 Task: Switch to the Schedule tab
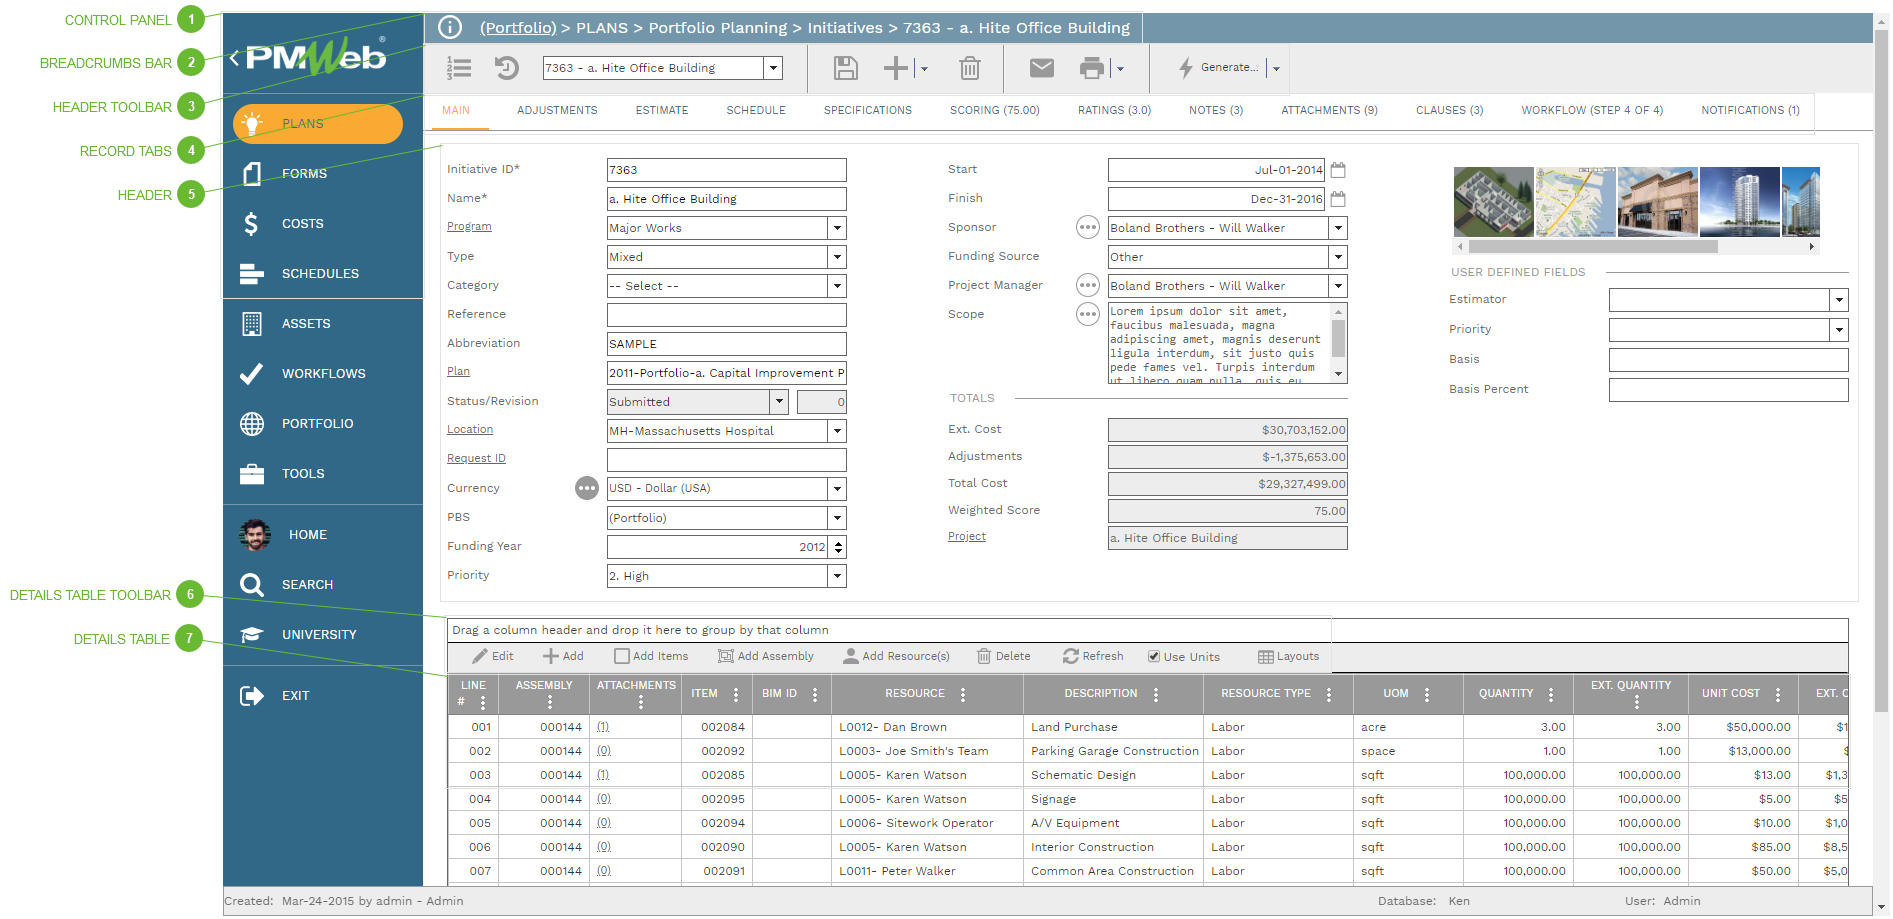point(756,111)
